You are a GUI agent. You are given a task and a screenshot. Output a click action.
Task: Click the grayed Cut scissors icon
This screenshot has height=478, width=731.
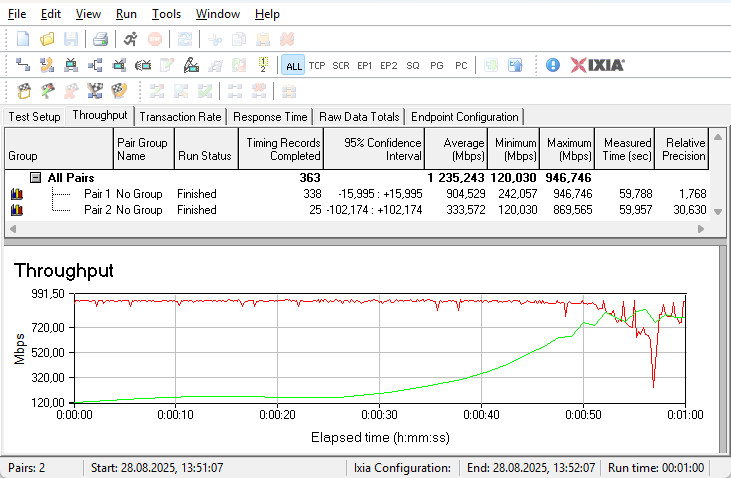click(215, 39)
